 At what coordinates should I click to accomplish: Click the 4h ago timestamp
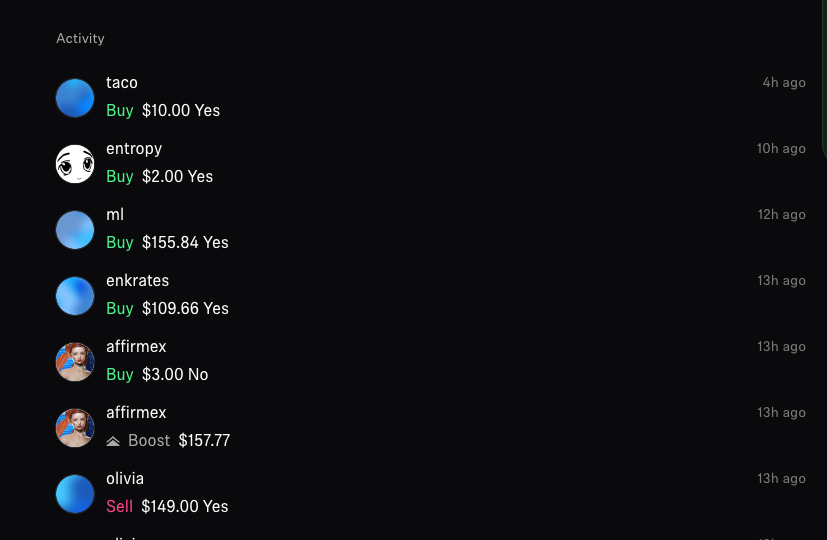point(784,83)
